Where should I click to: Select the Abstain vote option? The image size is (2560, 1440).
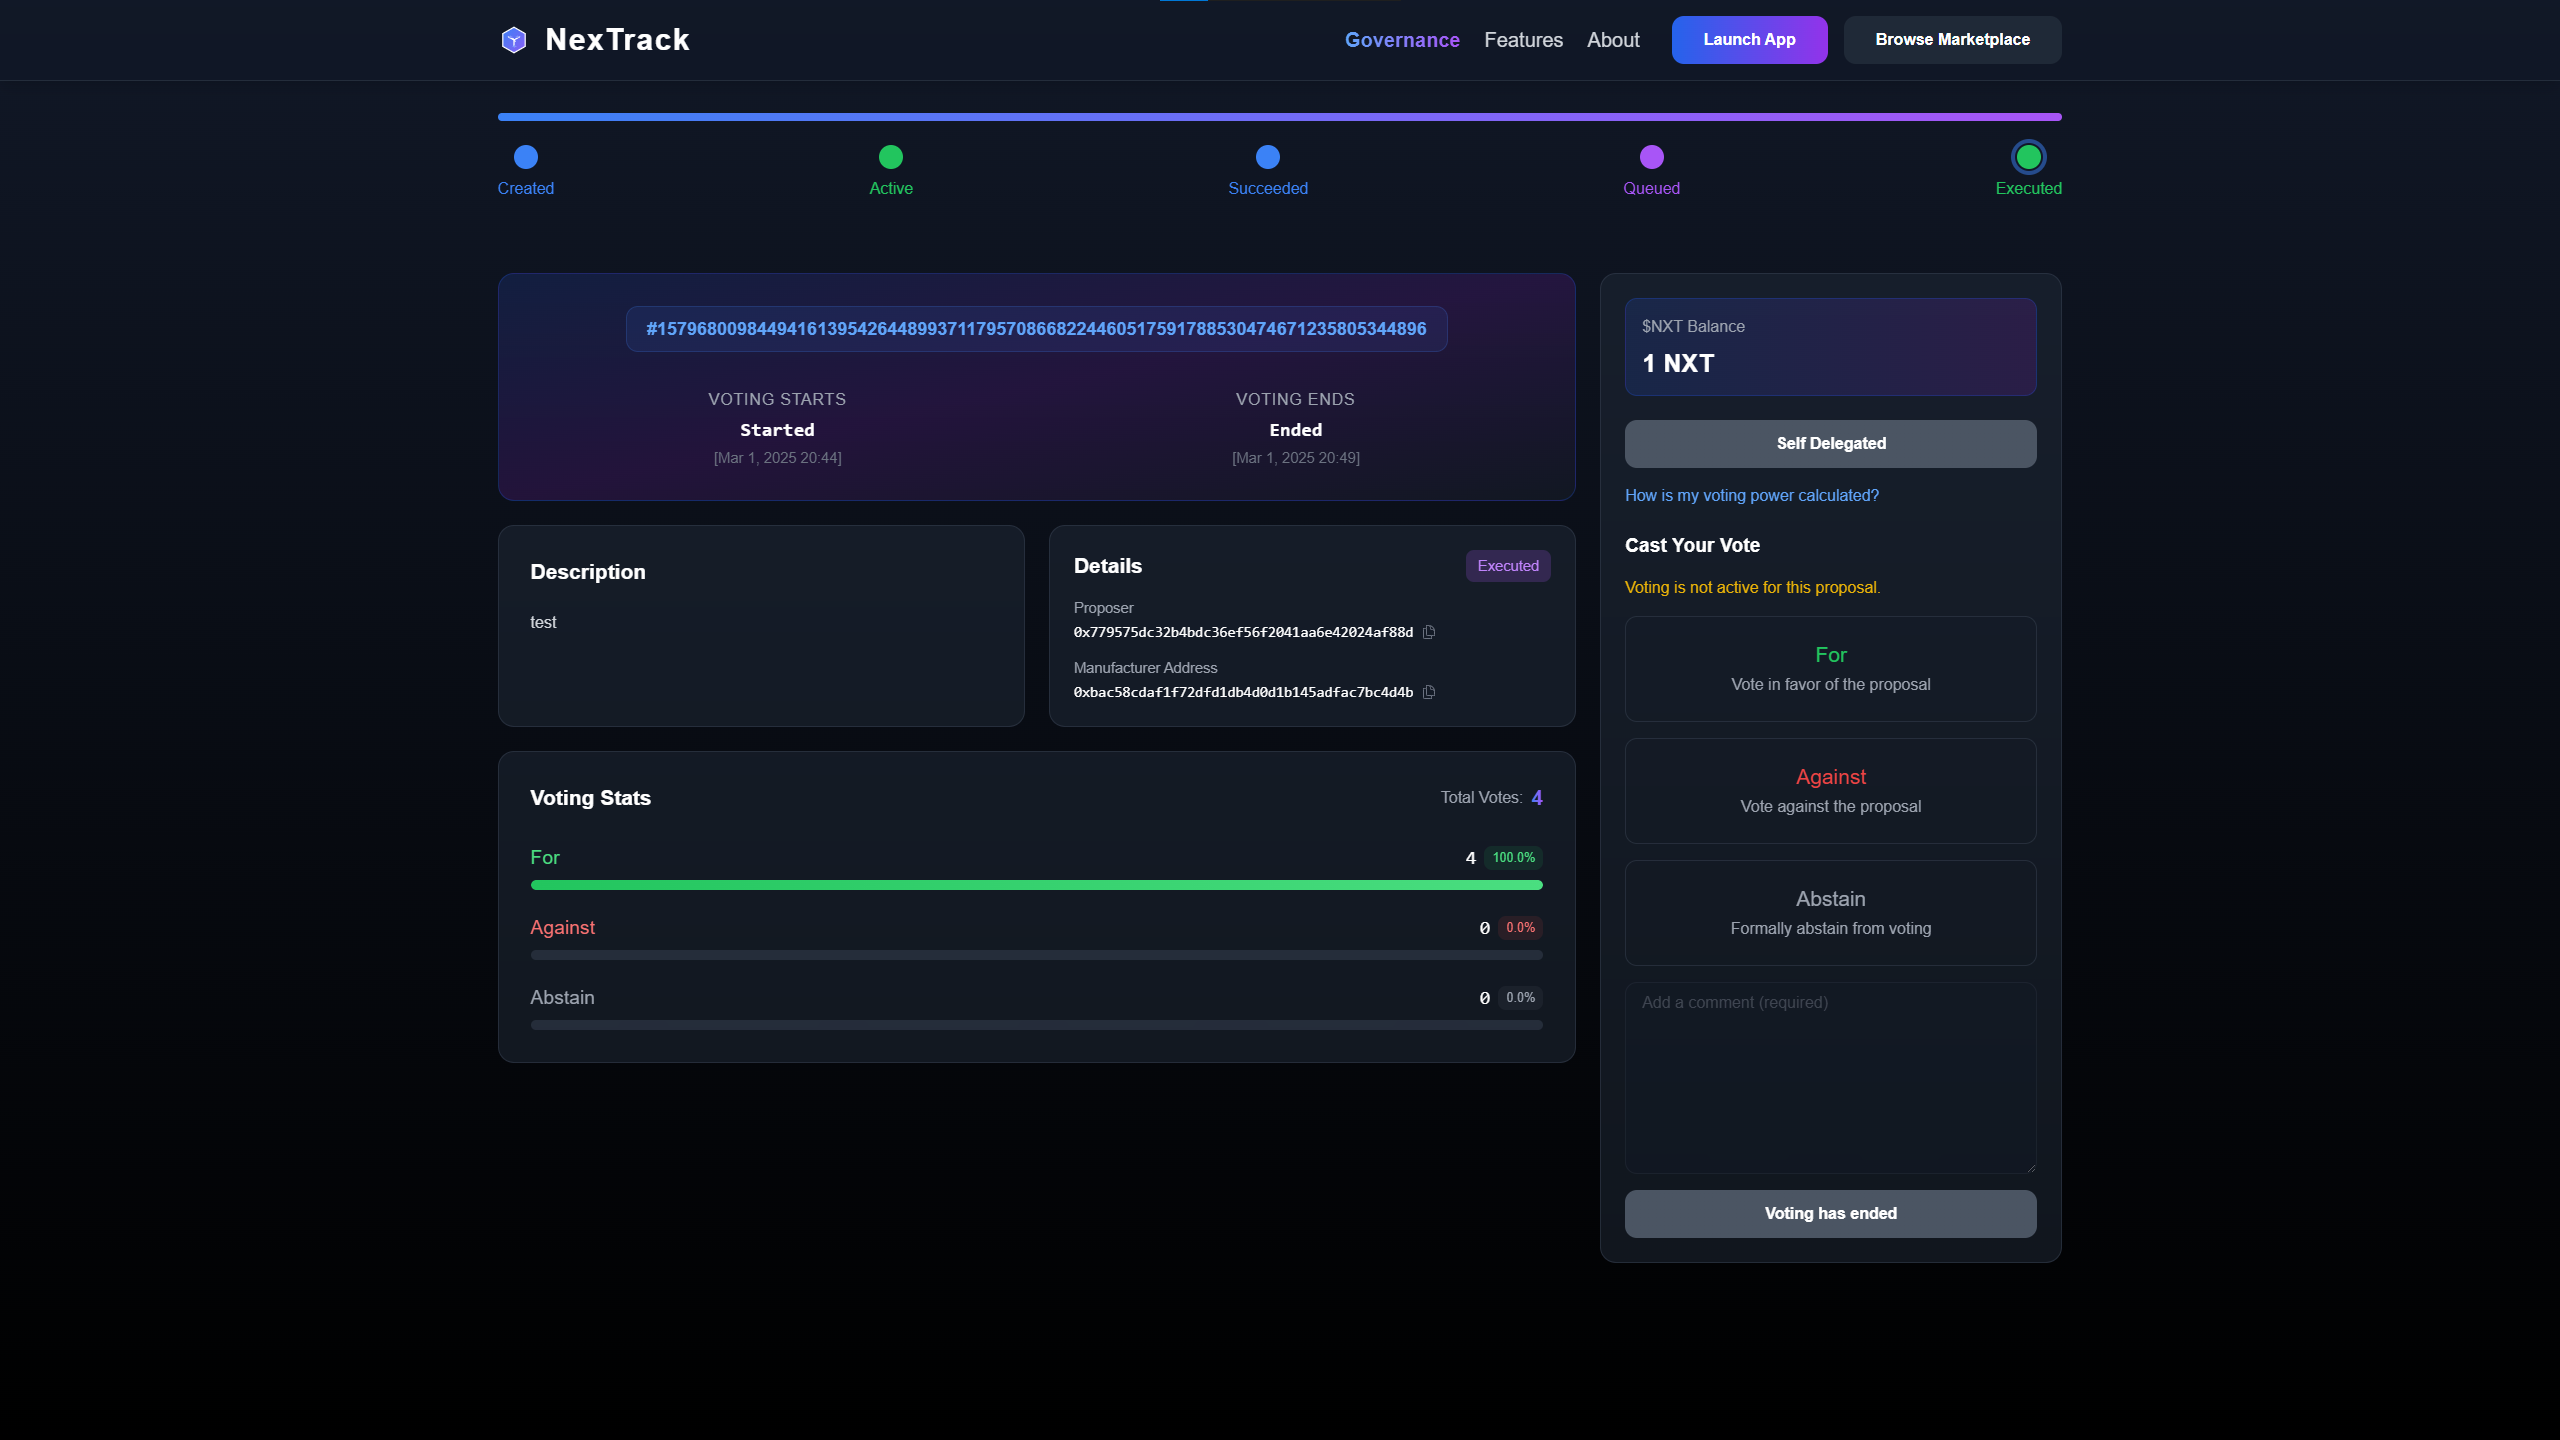tap(1830, 912)
